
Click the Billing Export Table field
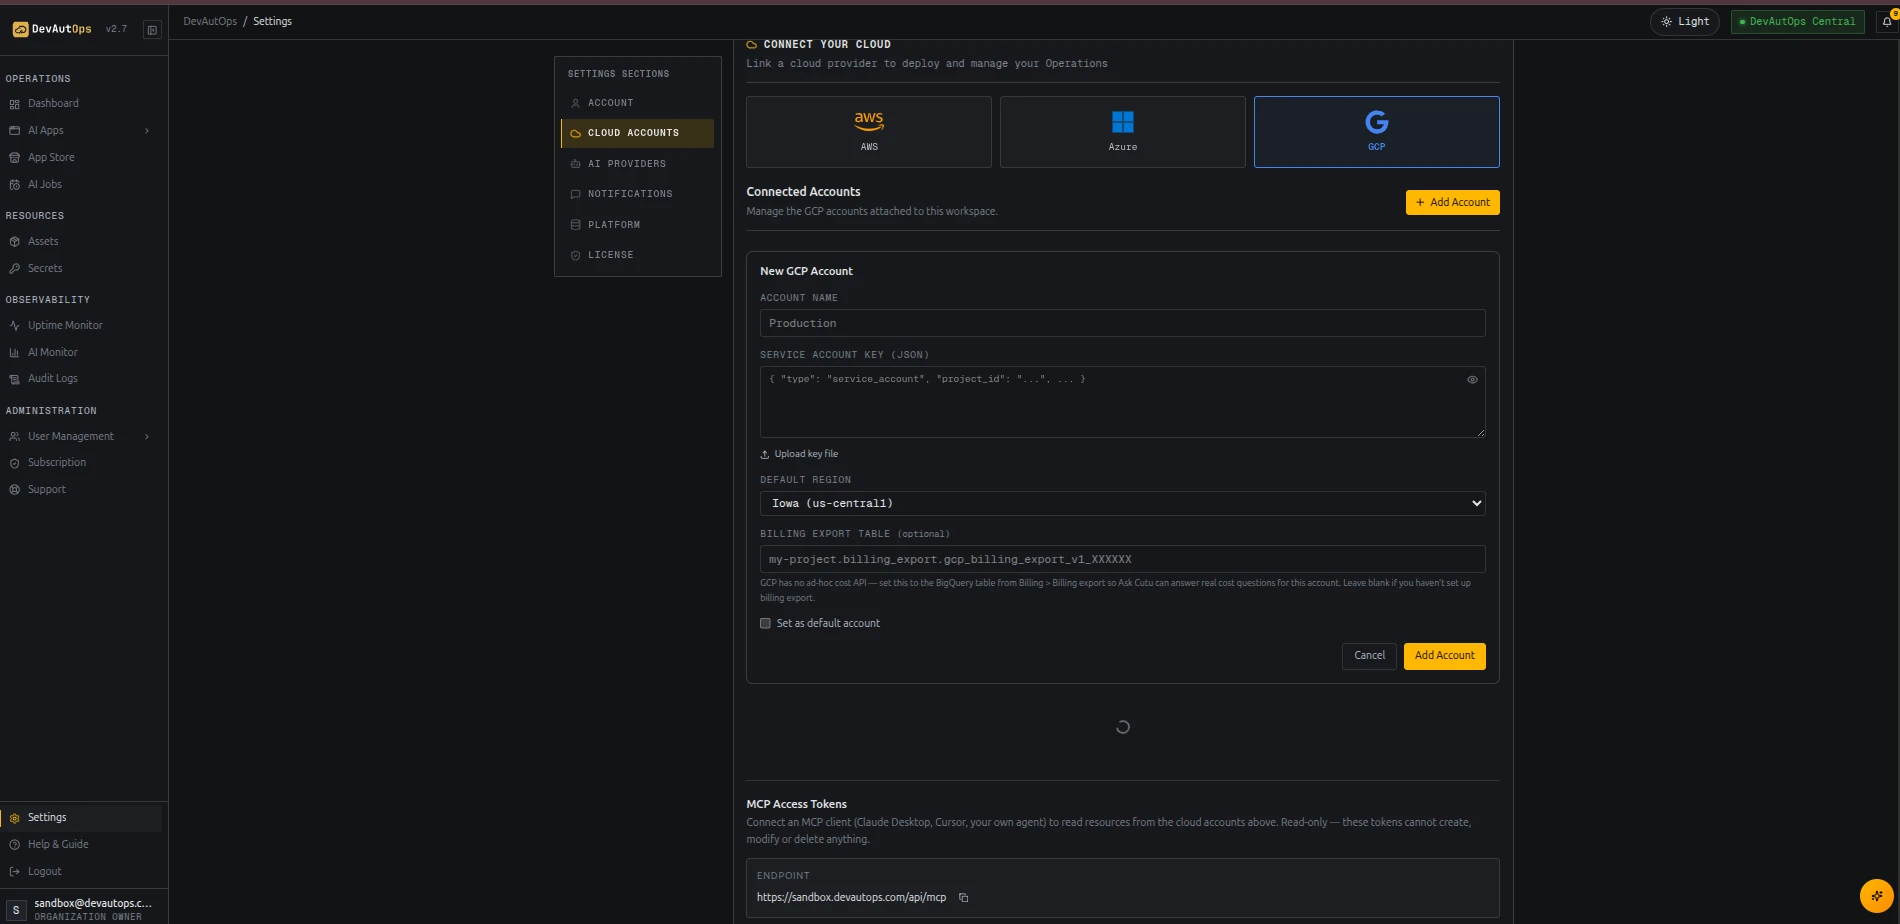click(x=1122, y=560)
